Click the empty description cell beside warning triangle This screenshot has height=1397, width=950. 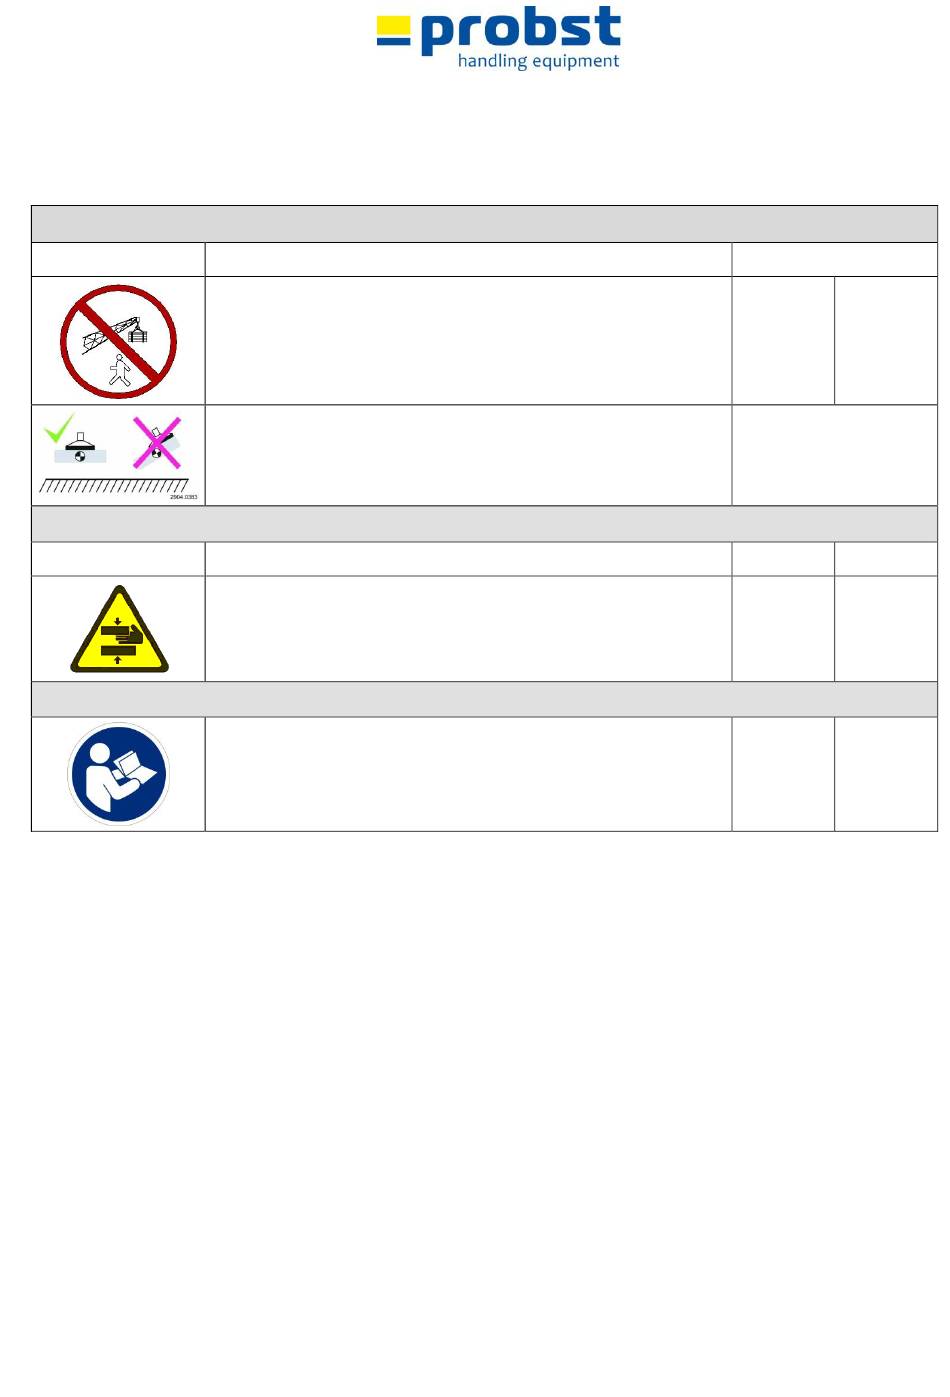[468, 629]
